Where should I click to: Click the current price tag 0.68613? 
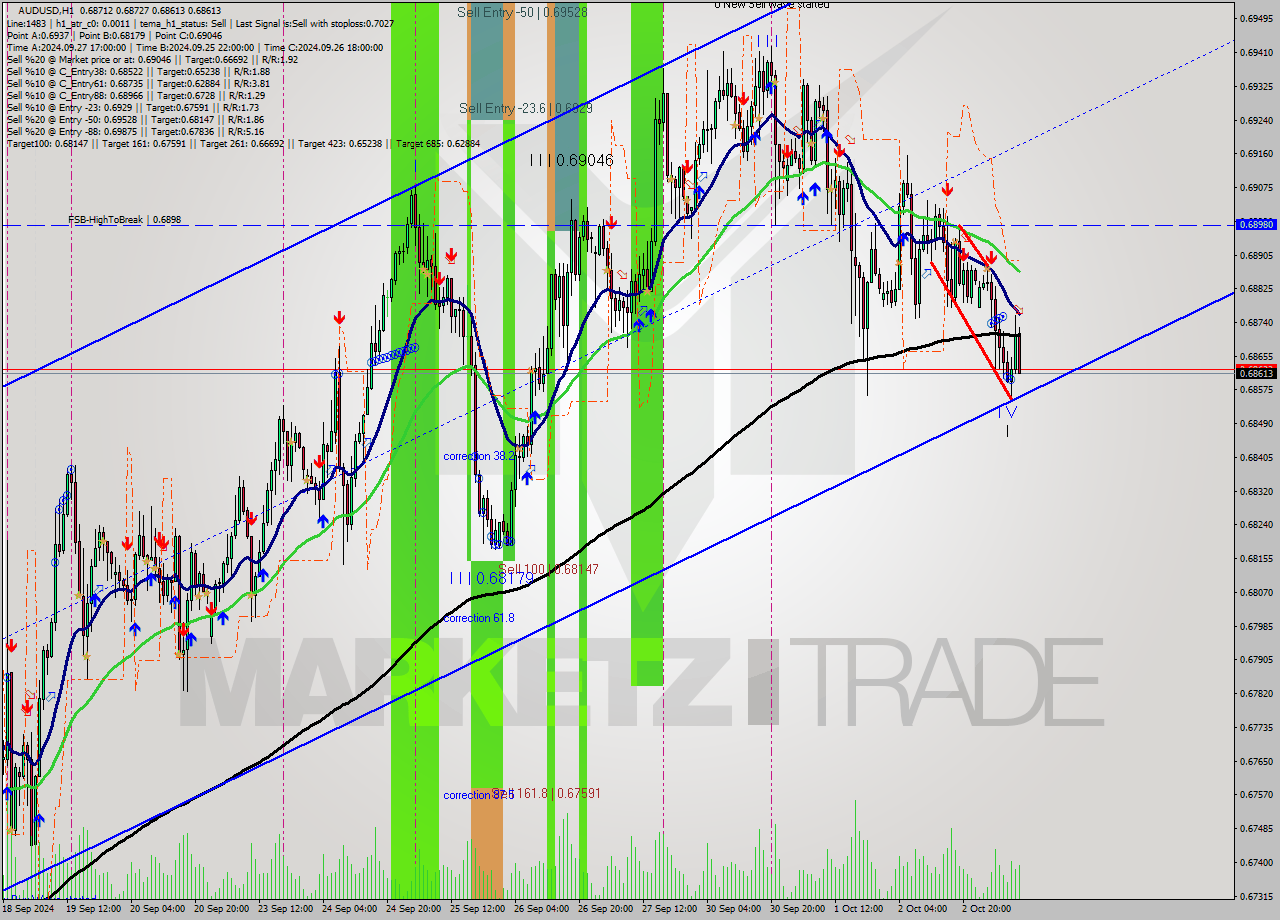(x=1257, y=373)
